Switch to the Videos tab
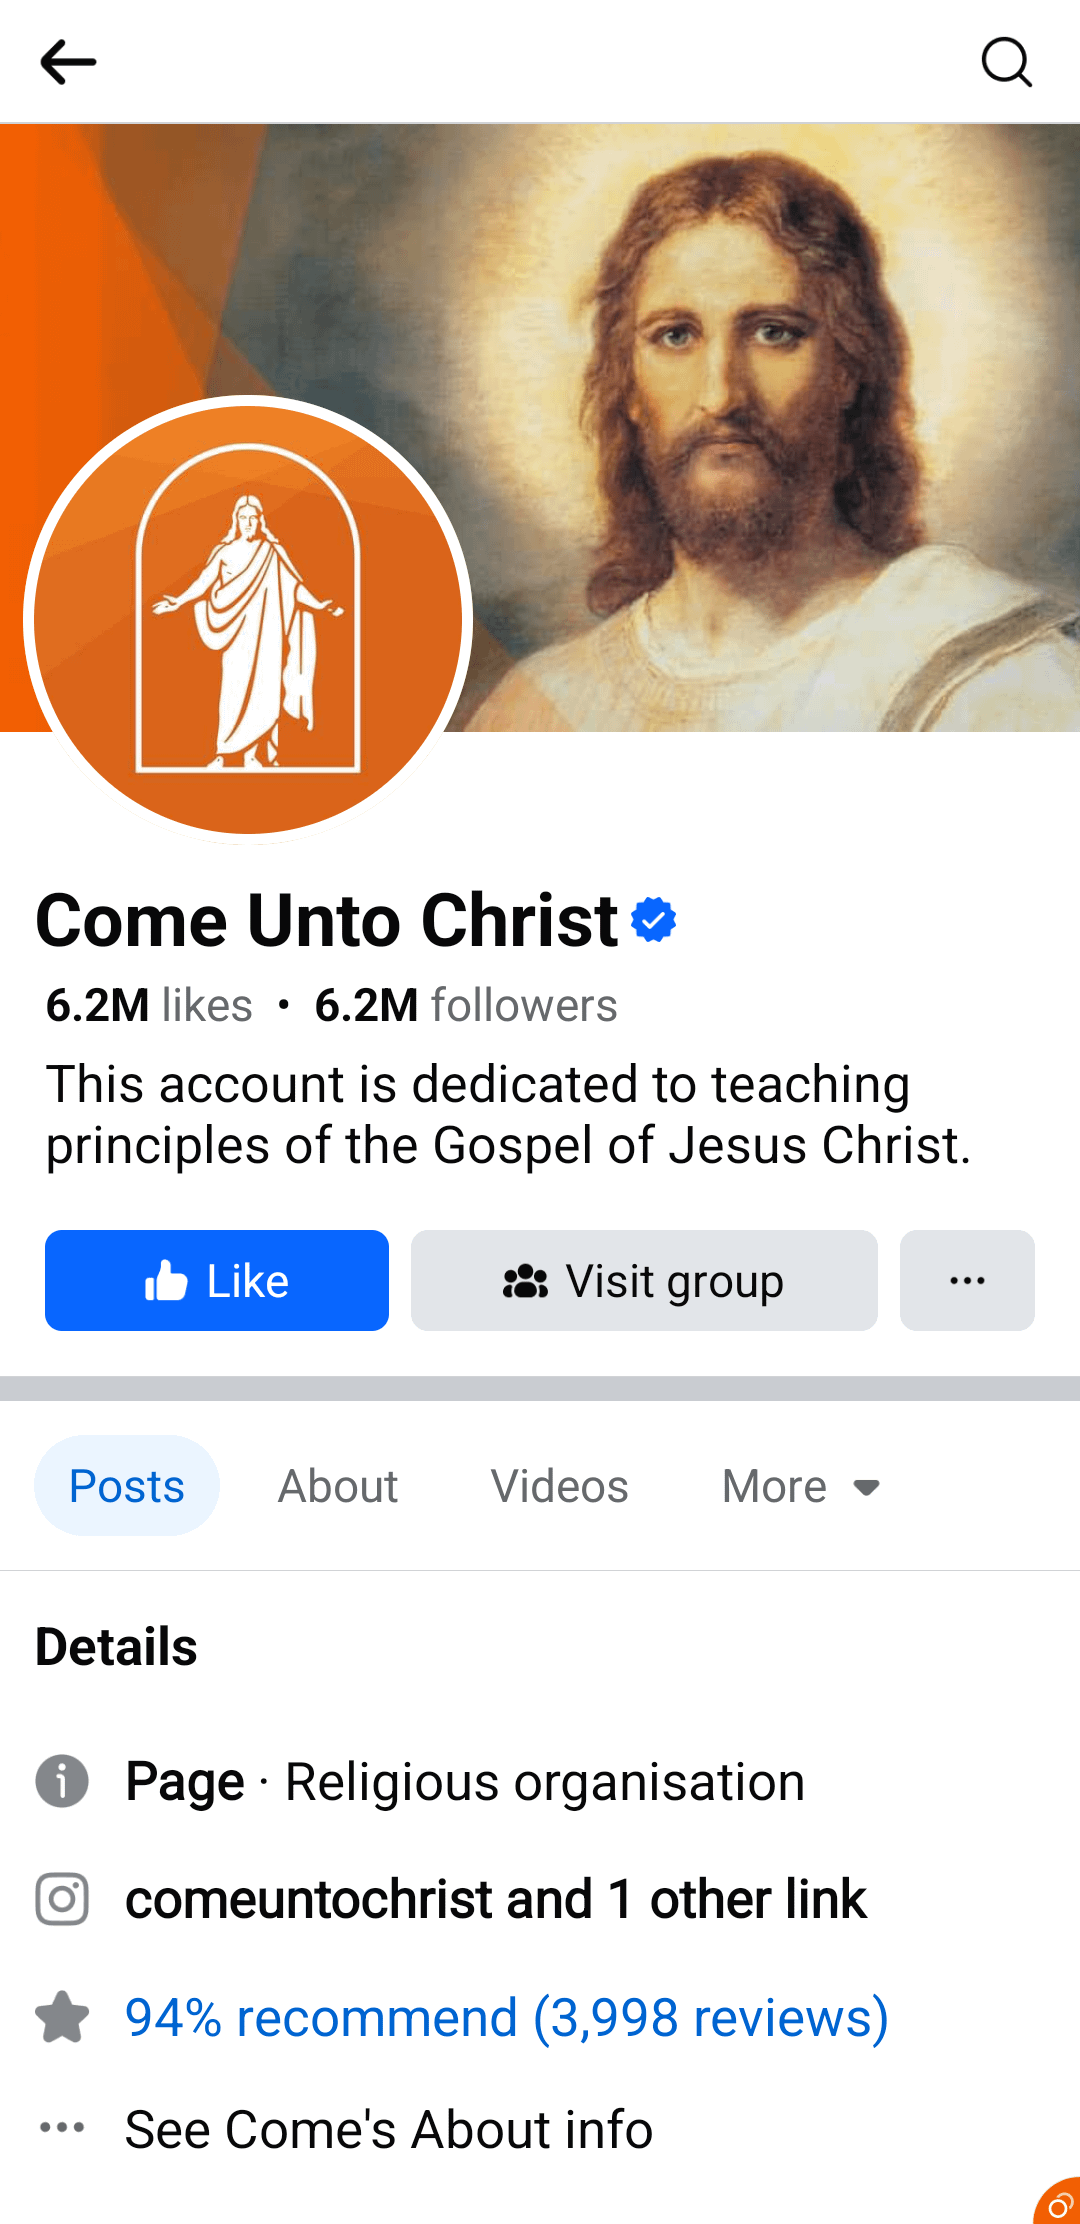 559,1486
